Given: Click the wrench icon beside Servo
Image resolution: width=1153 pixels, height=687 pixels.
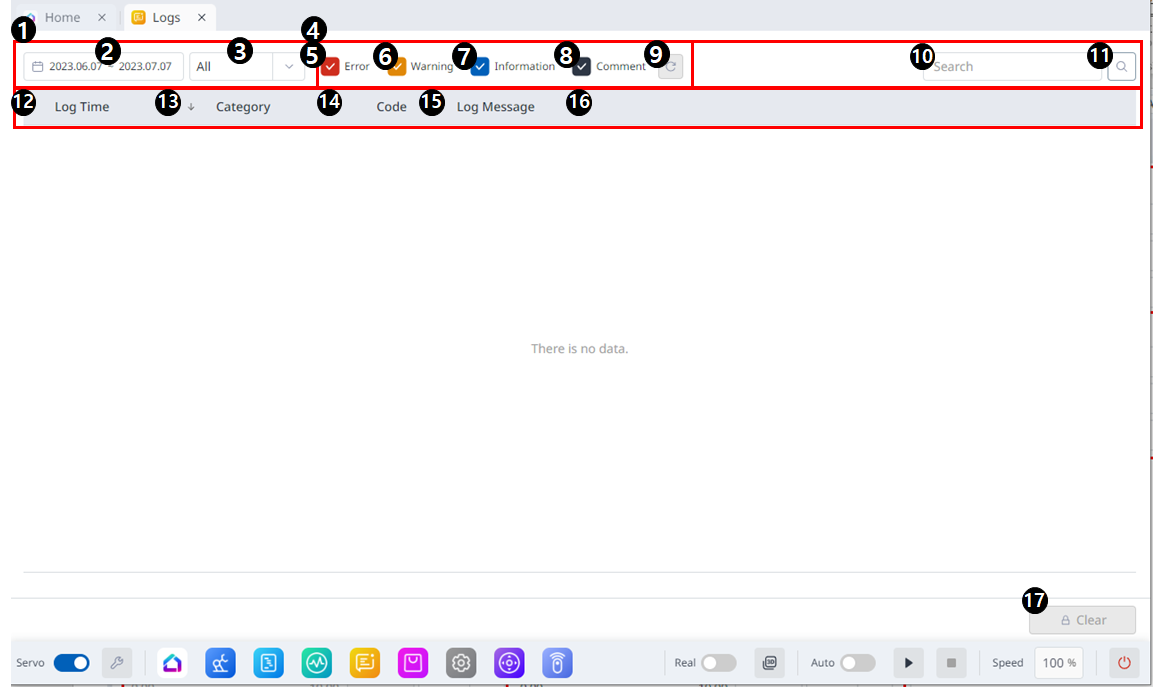Looking at the screenshot, I should coord(117,662).
